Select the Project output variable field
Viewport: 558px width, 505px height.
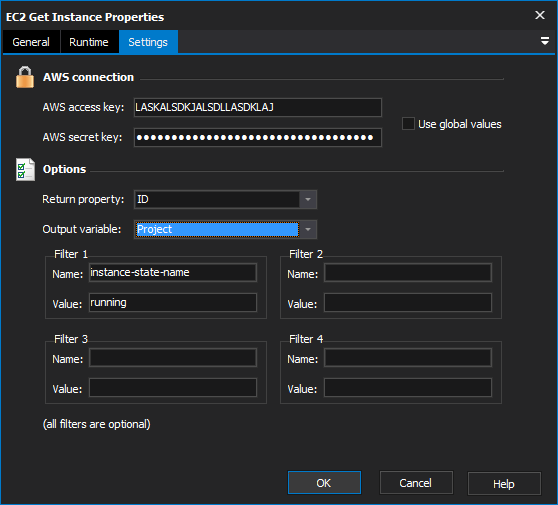pyautogui.click(x=217, y=229)
